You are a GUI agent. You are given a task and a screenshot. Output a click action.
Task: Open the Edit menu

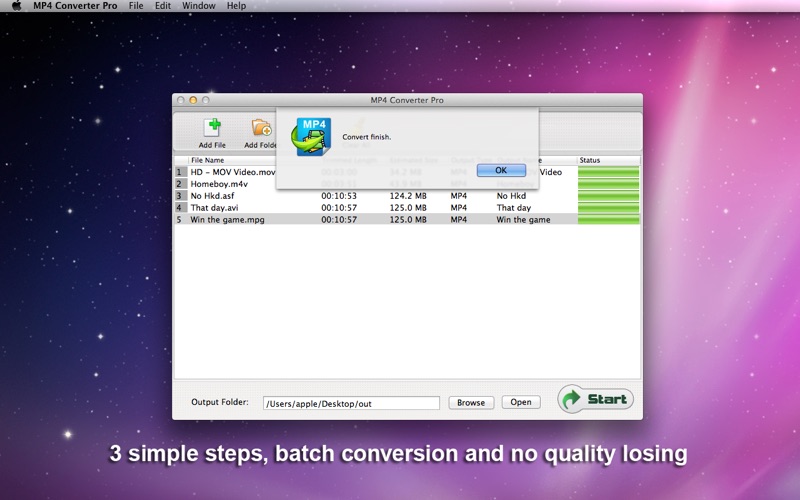click(163, 6)
